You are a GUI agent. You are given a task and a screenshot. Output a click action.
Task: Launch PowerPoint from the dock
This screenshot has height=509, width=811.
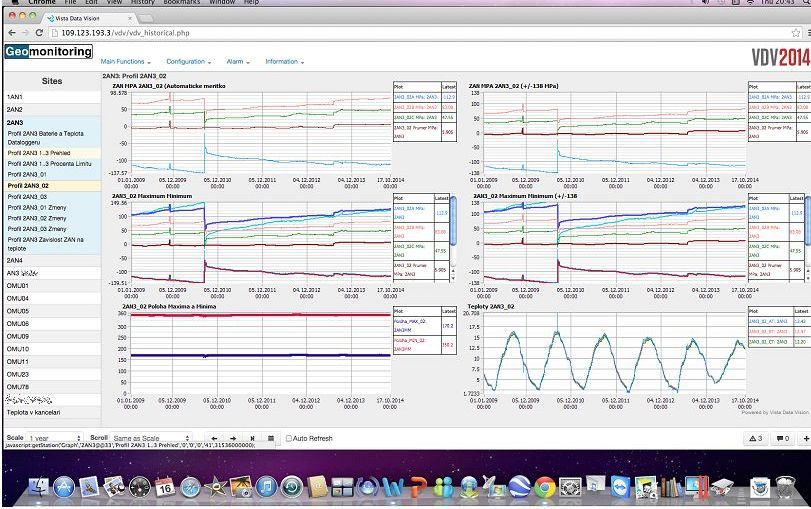(x=418, y=487)
